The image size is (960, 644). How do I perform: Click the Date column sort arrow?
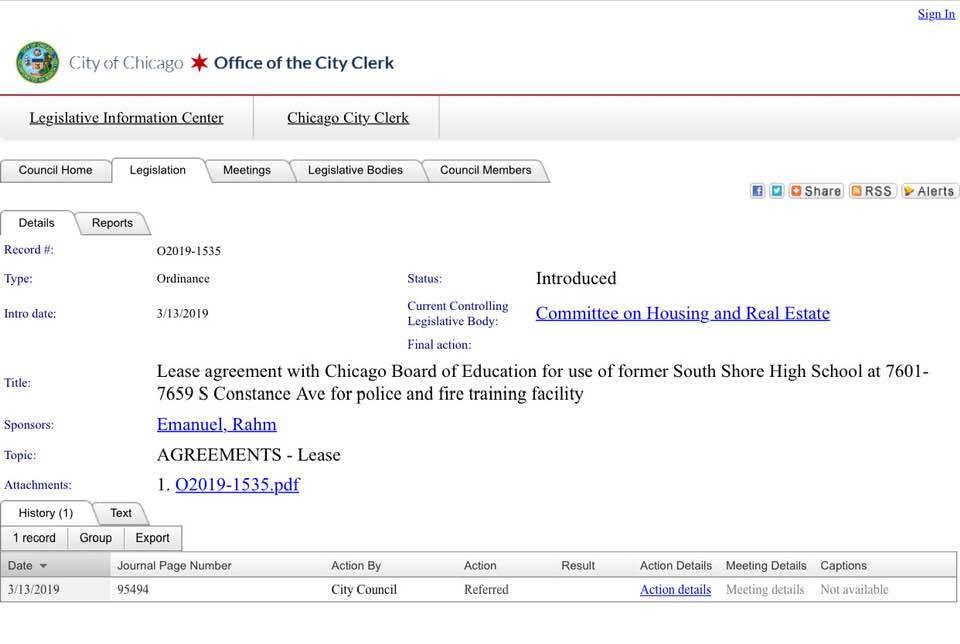tap(43, 566)
